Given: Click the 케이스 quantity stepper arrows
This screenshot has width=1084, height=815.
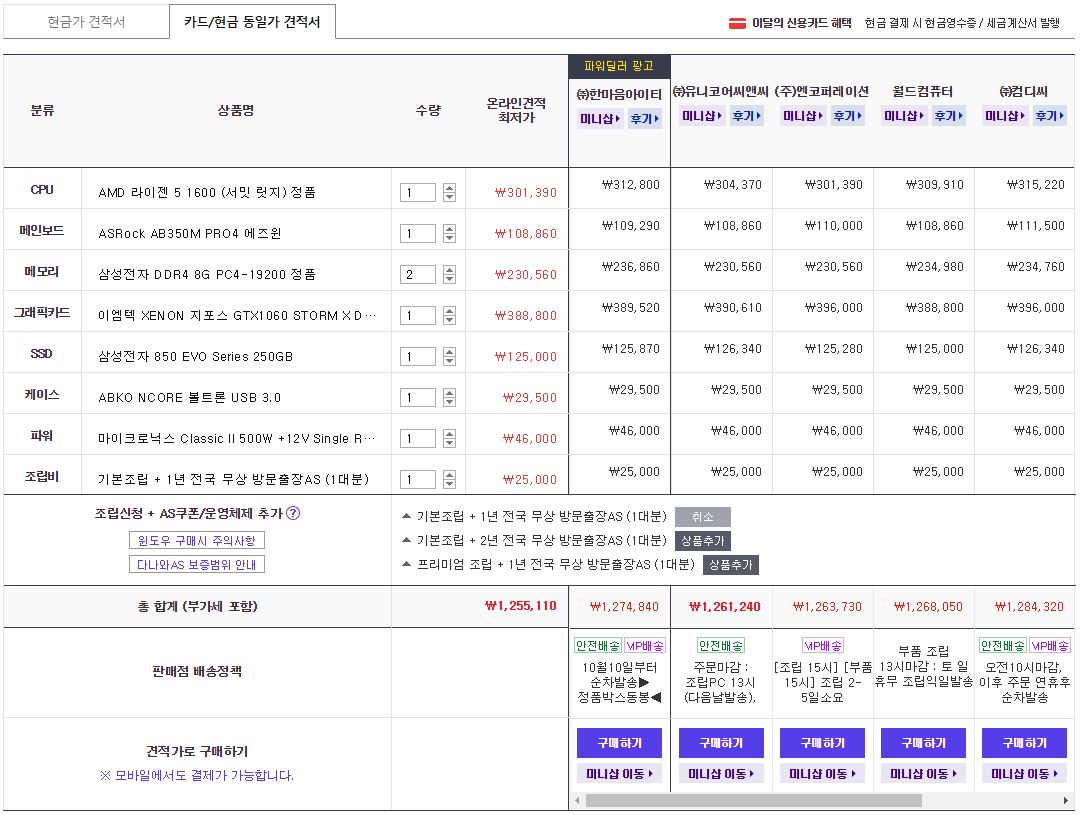Looking at the screenshot, I should pos(449,397).
